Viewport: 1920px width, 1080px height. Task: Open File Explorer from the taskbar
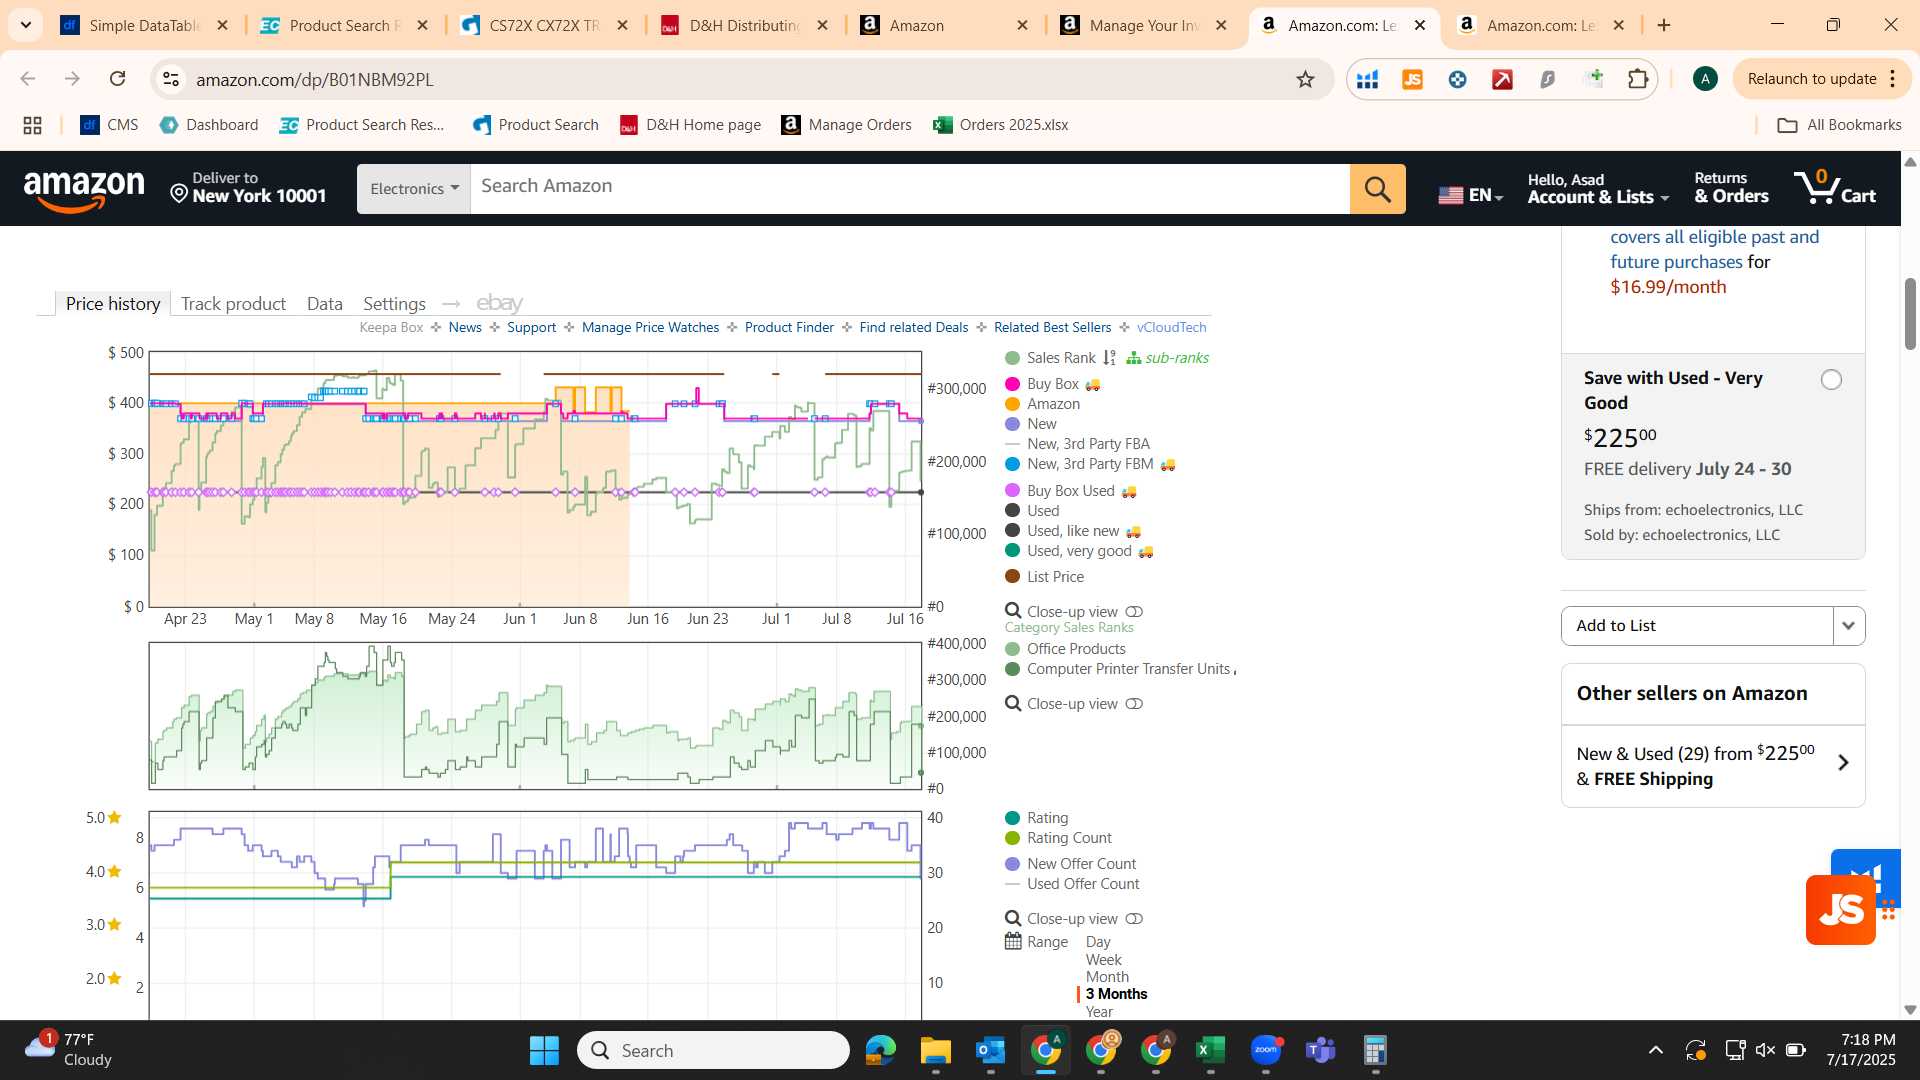point(935,1050)
